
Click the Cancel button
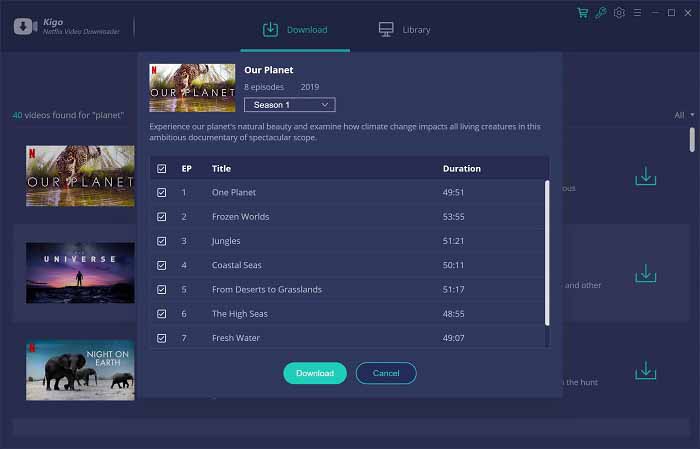point(386,373)
